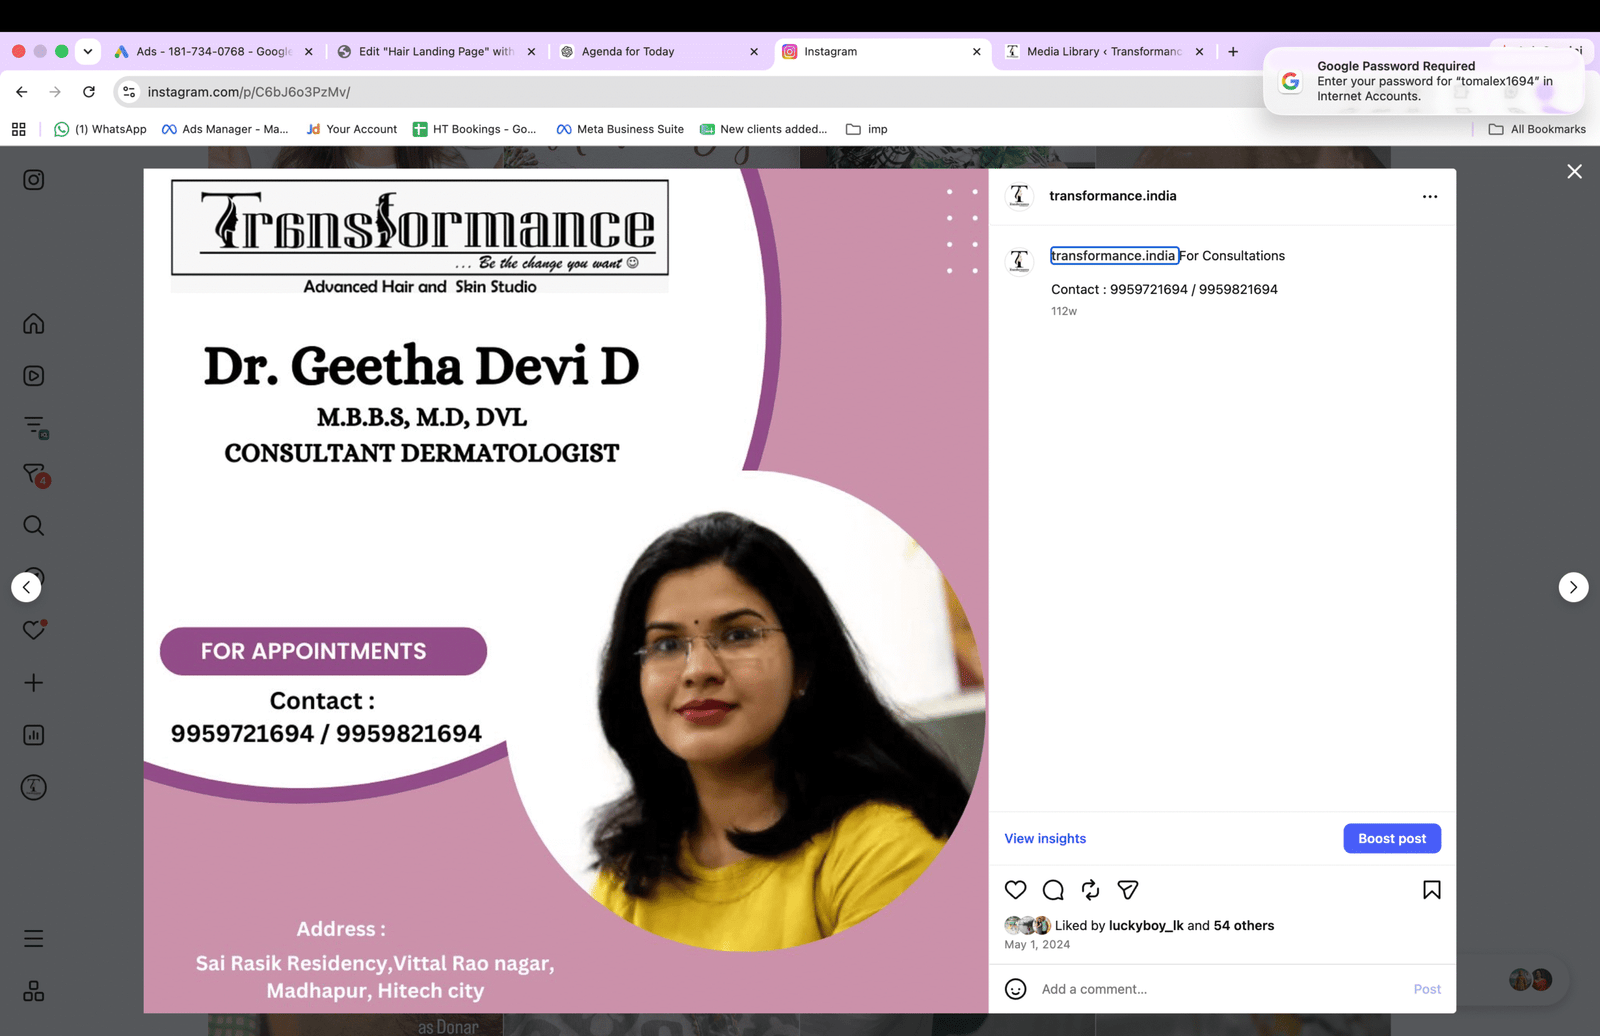Open HT Bookings bookmark
1600x1036 pixels.
point(474,129)
